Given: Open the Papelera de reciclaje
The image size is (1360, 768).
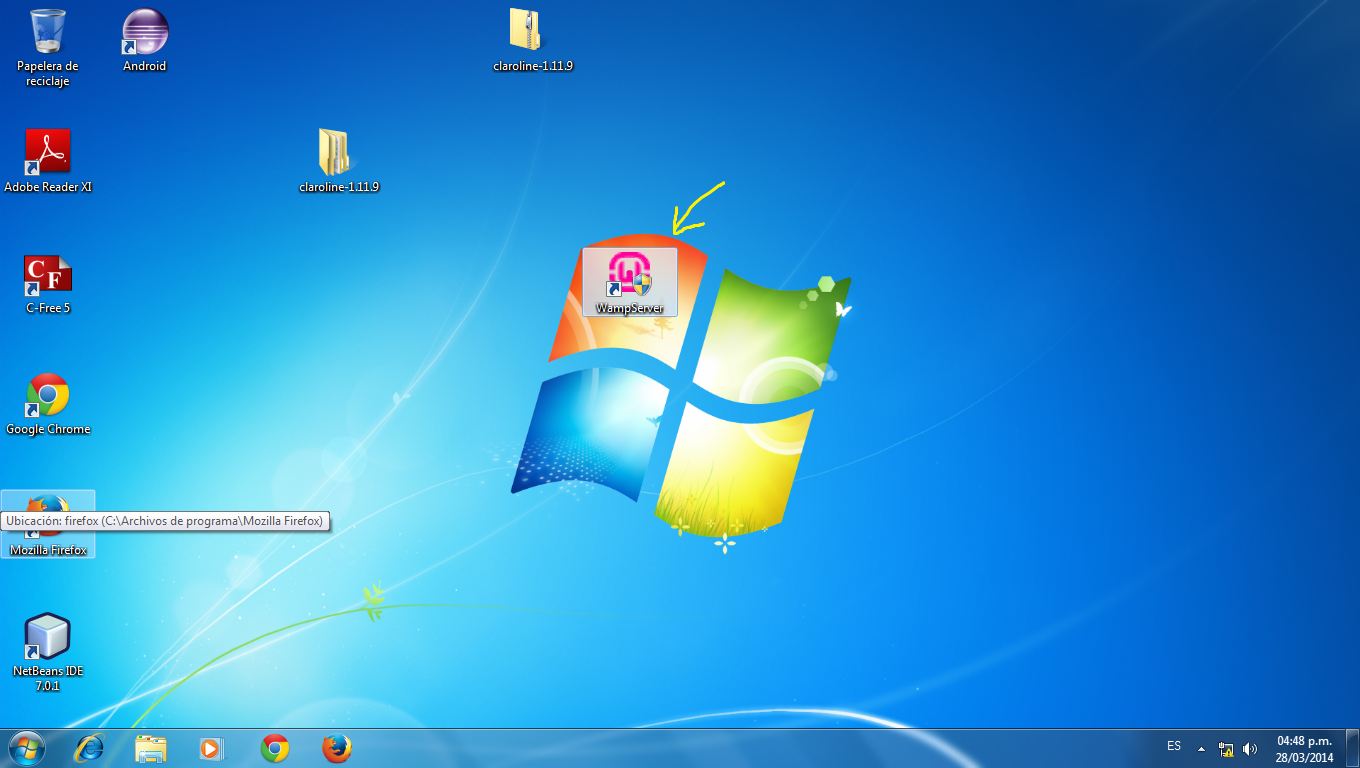Looking at the screenshot, I should [x=47, y=30].
